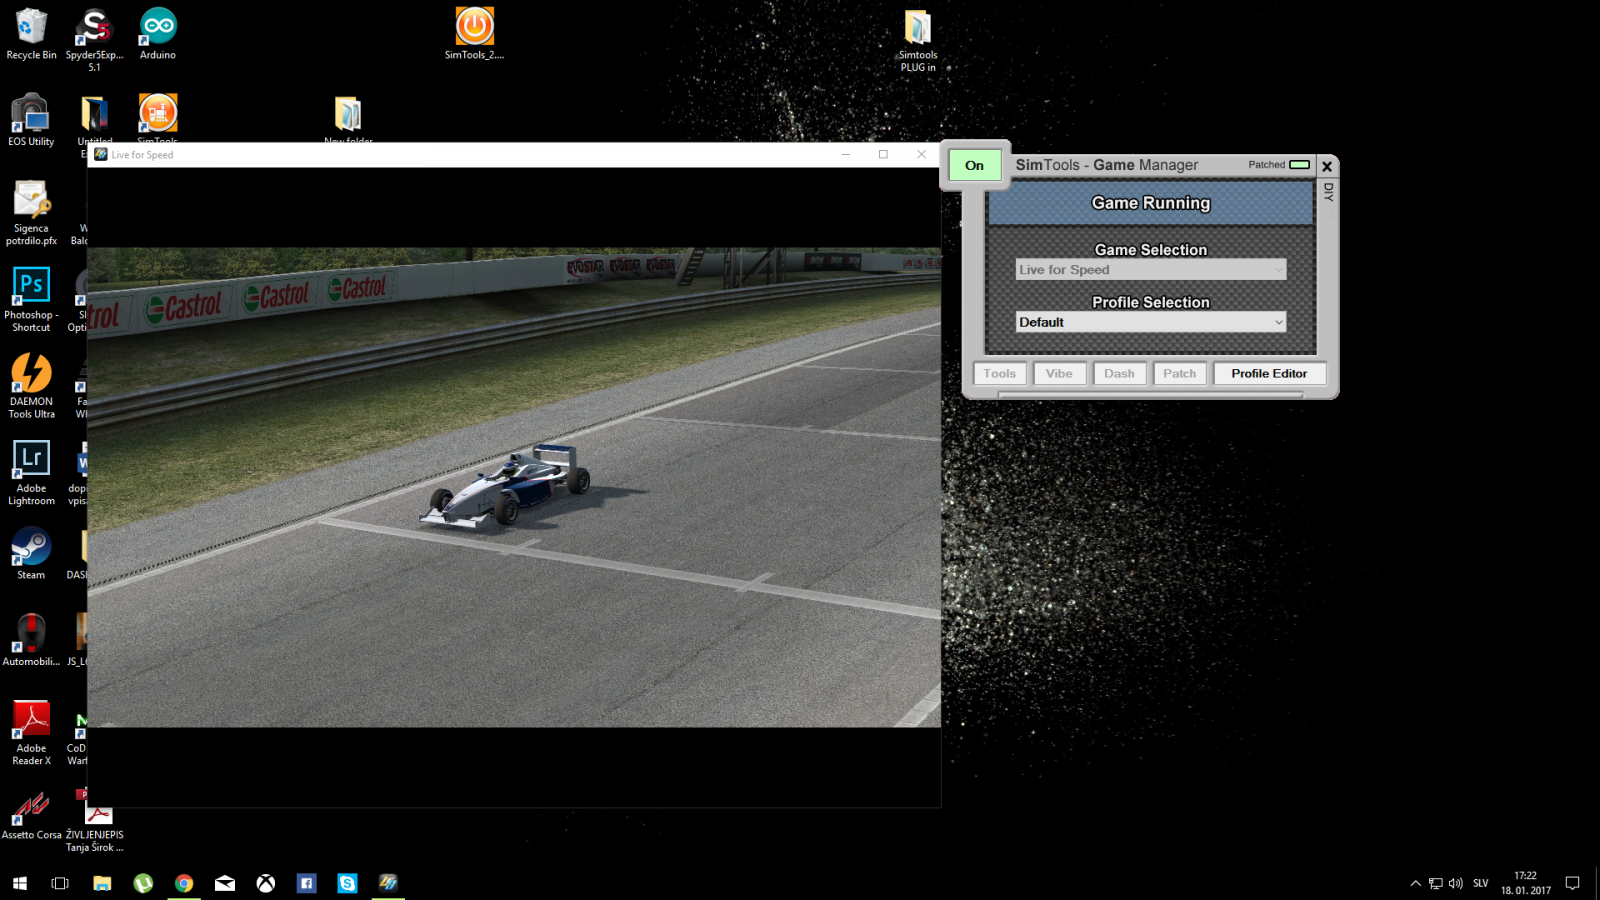This screenshot has width=1600, height=900.
Task: Open the Mail app from the taskbar
Action: click(225, 883)
